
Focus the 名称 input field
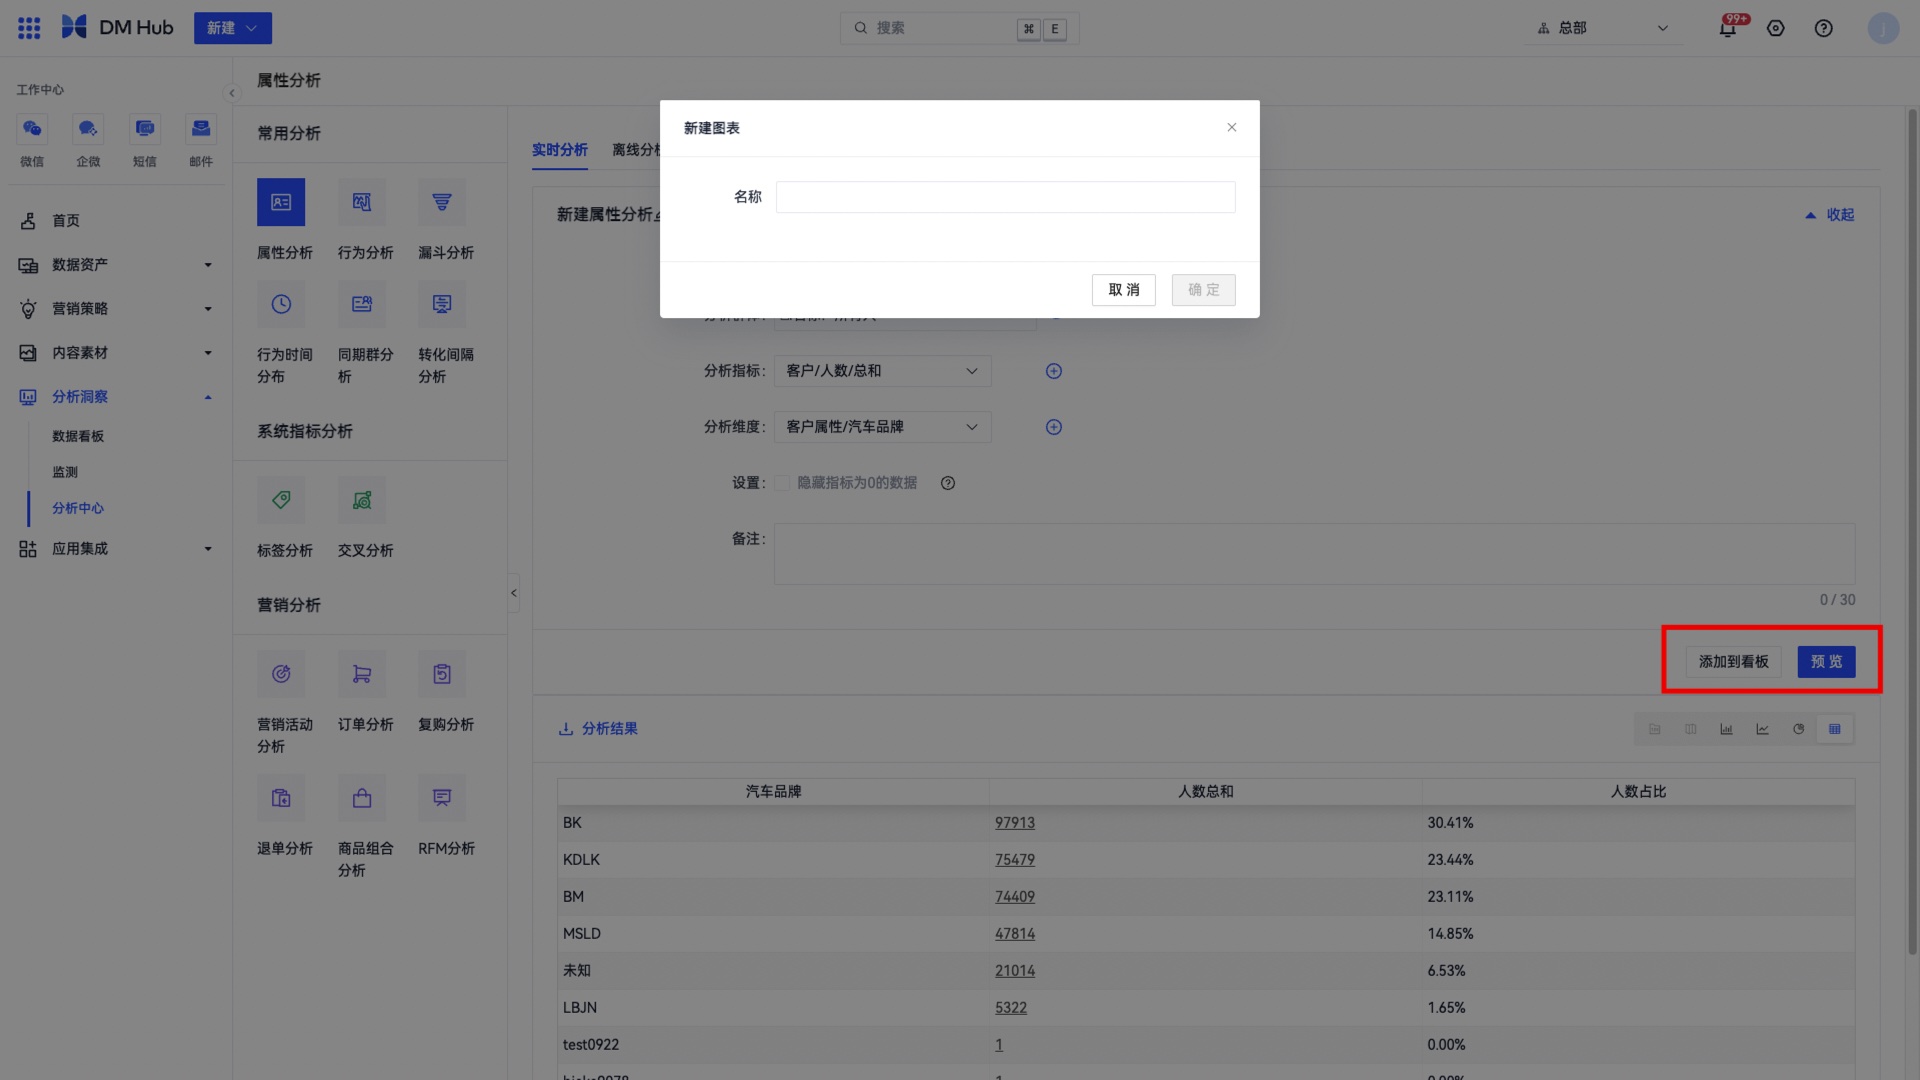tap(1006, 197)
